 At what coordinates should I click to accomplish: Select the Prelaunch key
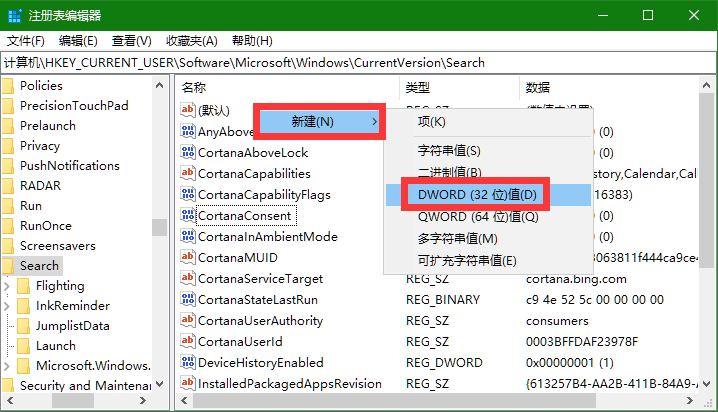pyautogui.click(x=48, y=126)
